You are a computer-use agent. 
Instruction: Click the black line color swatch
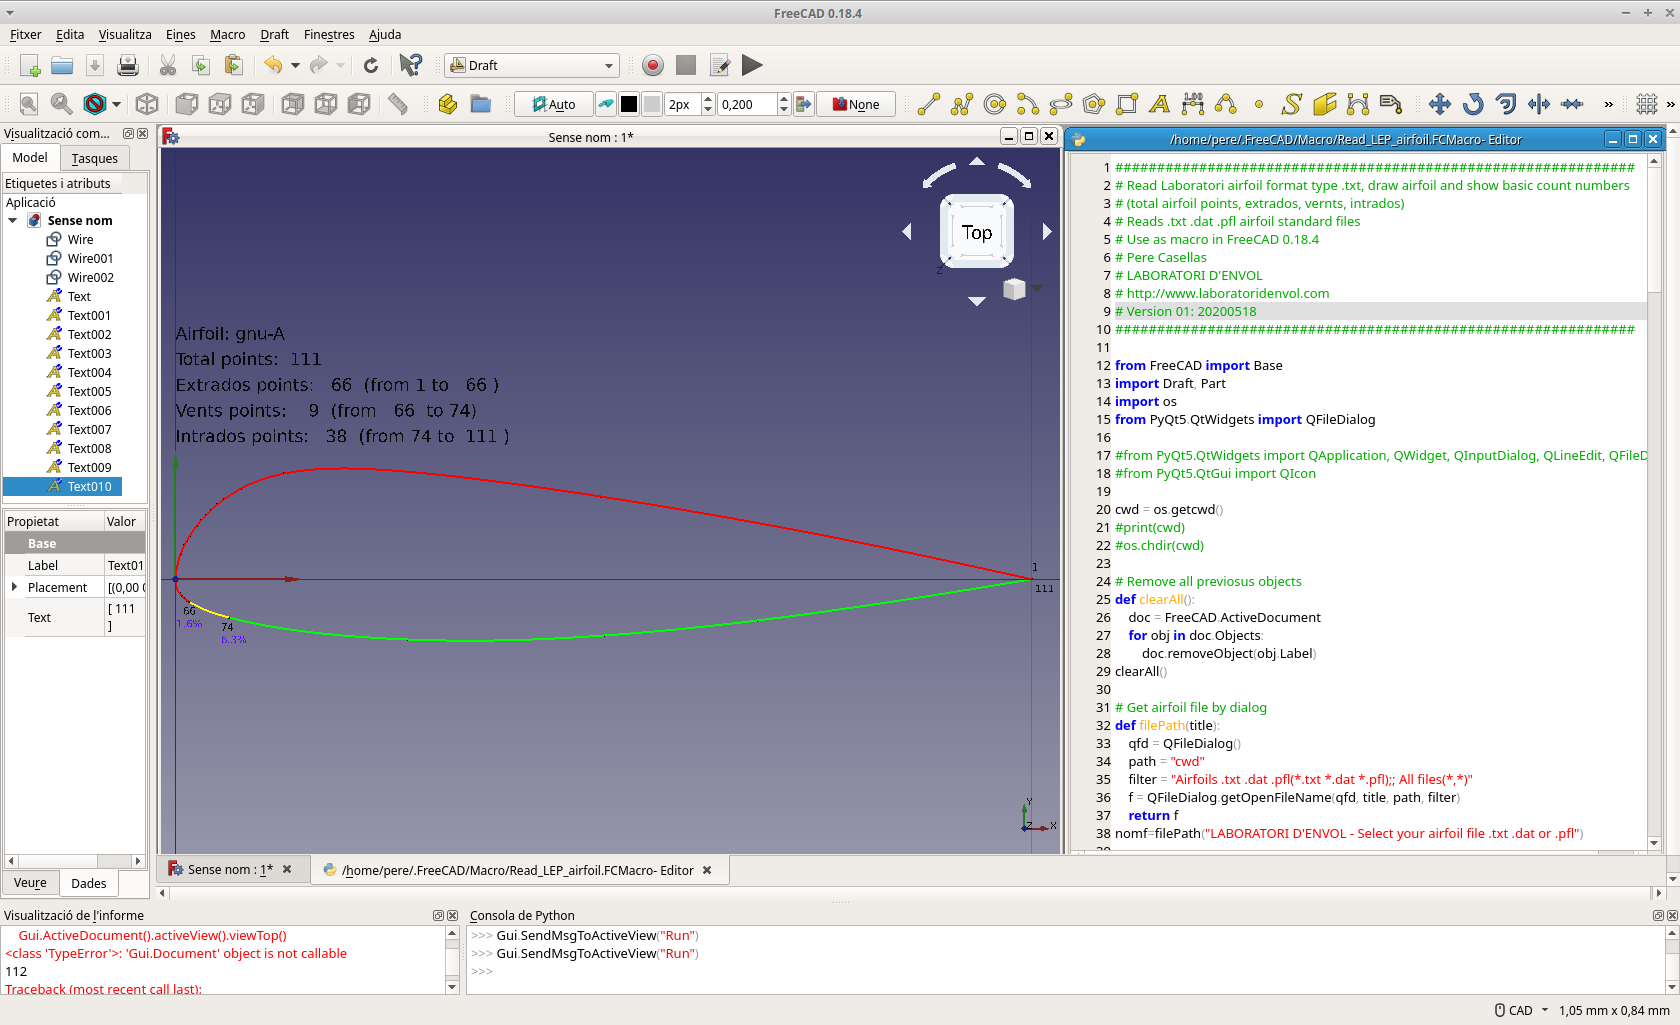click(x=629, y=104)
